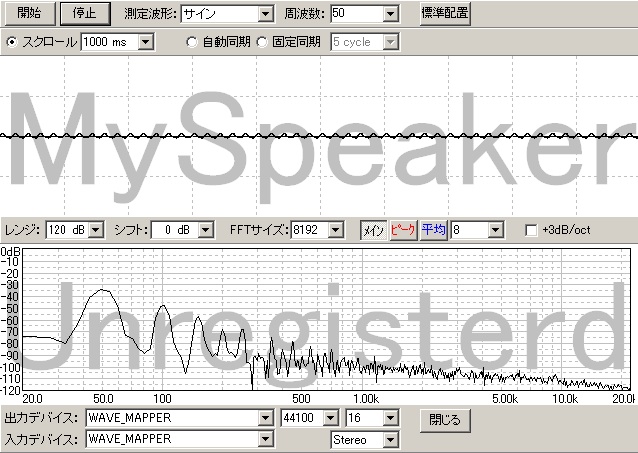Open the 周波数 frequency dropdown showing 50

point(365,14)
